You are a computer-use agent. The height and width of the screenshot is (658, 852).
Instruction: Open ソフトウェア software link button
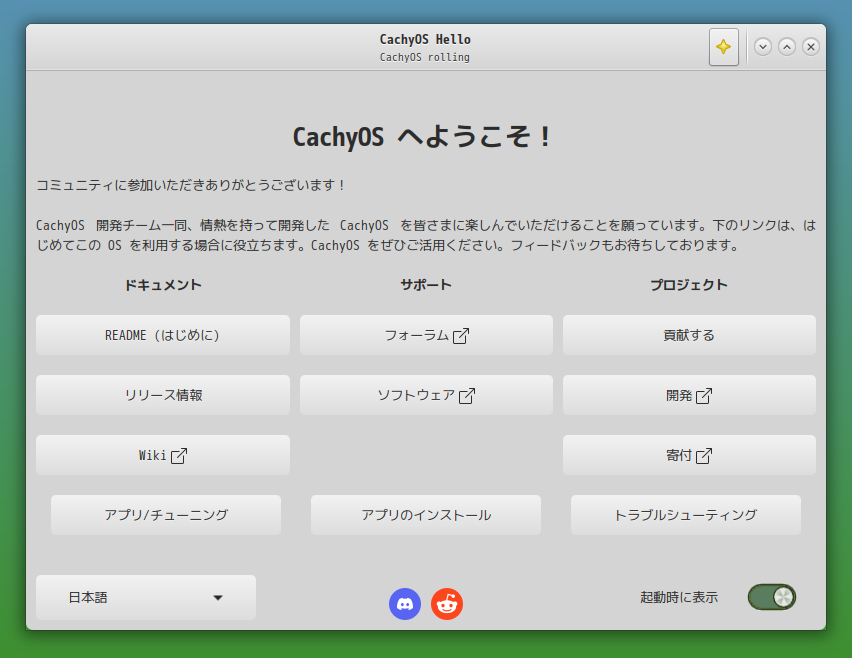click(x=426, y=395)
